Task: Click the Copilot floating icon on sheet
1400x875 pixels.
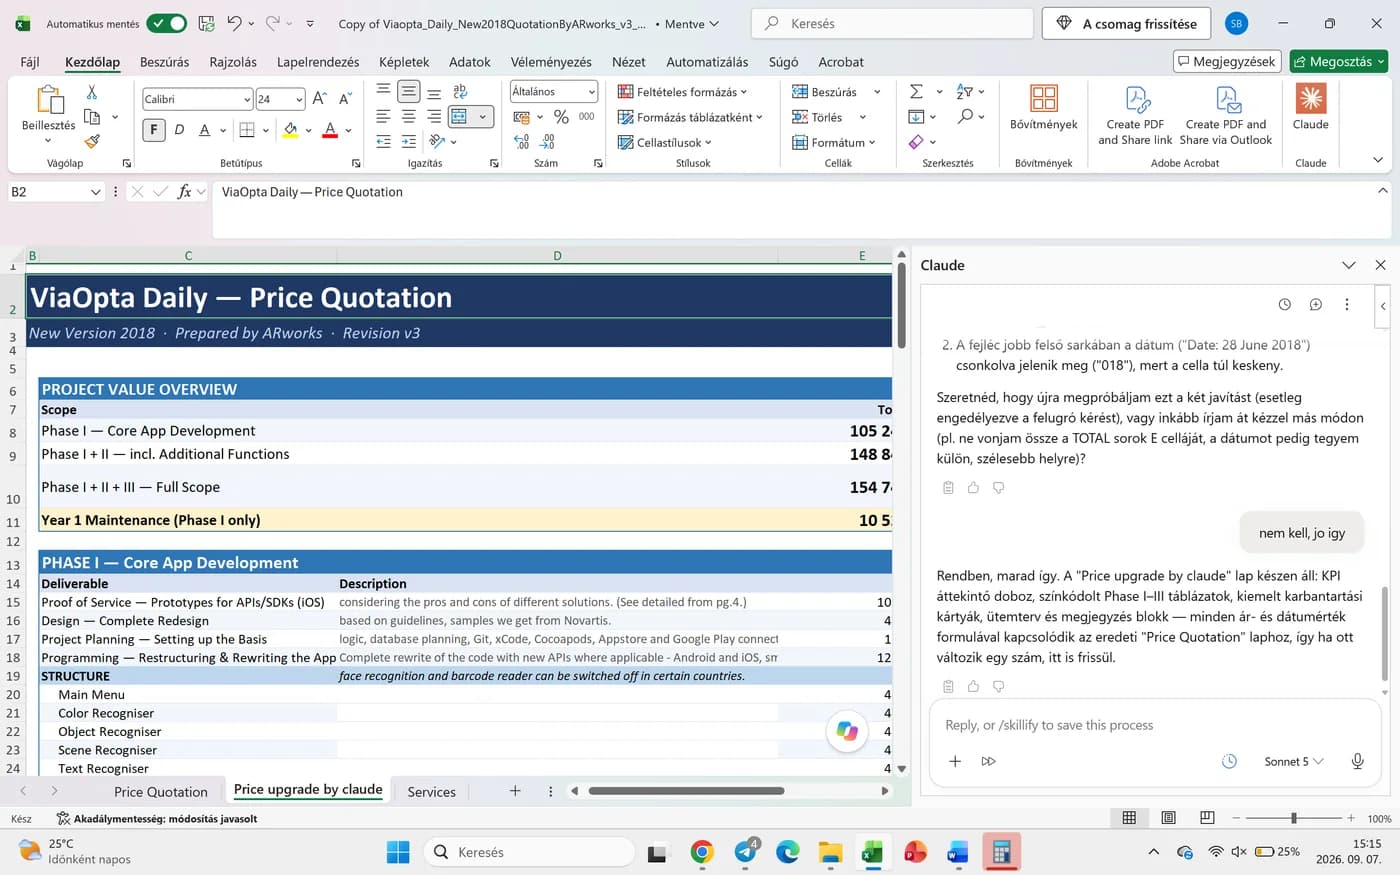Action: point(847,731)
